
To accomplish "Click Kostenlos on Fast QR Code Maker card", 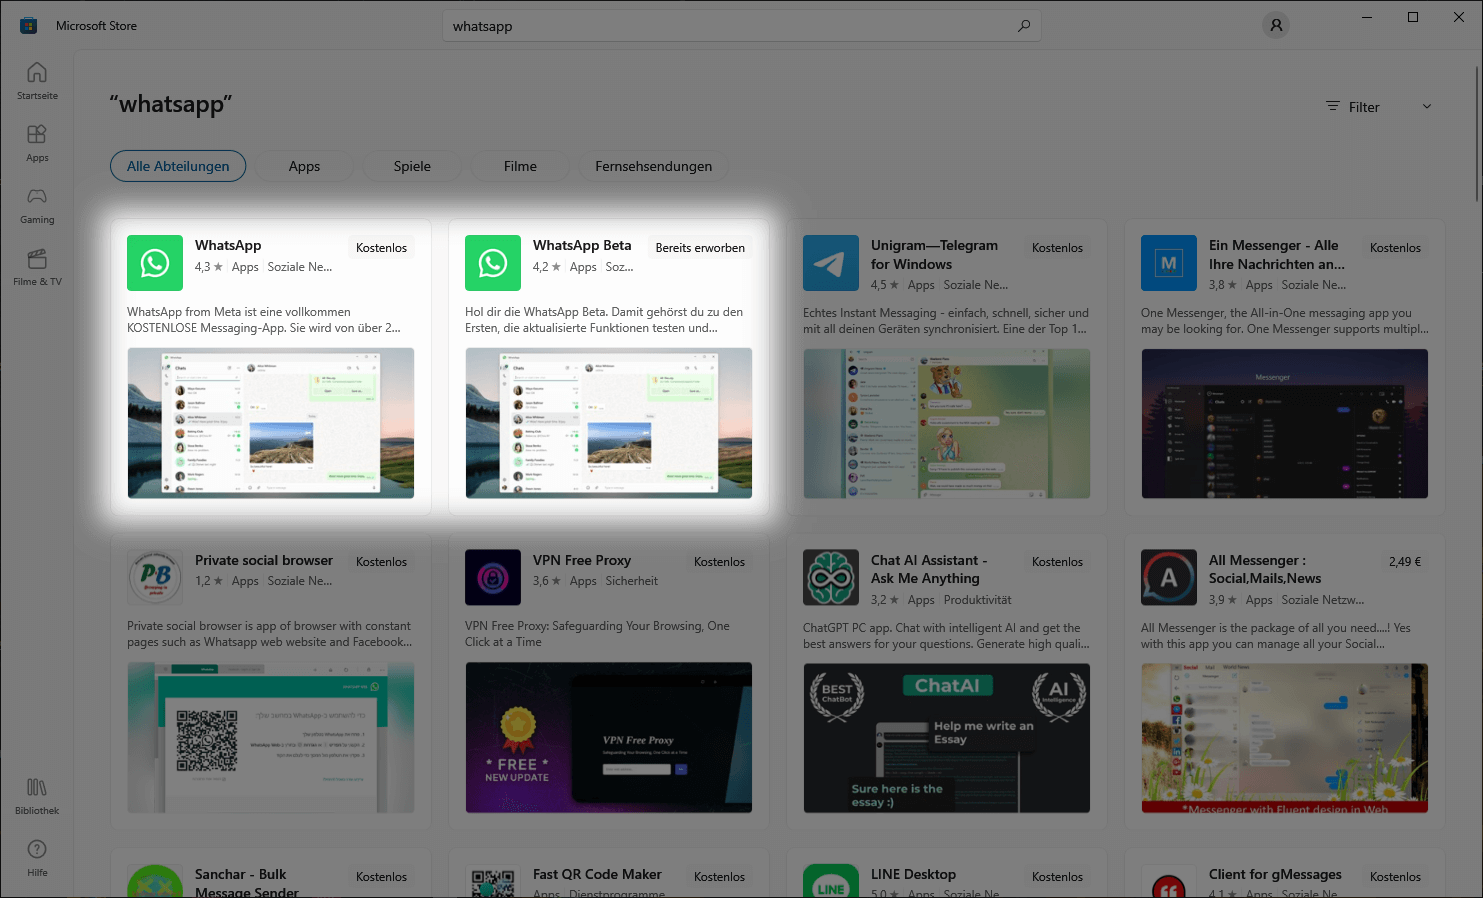I will tap(720, 877).
